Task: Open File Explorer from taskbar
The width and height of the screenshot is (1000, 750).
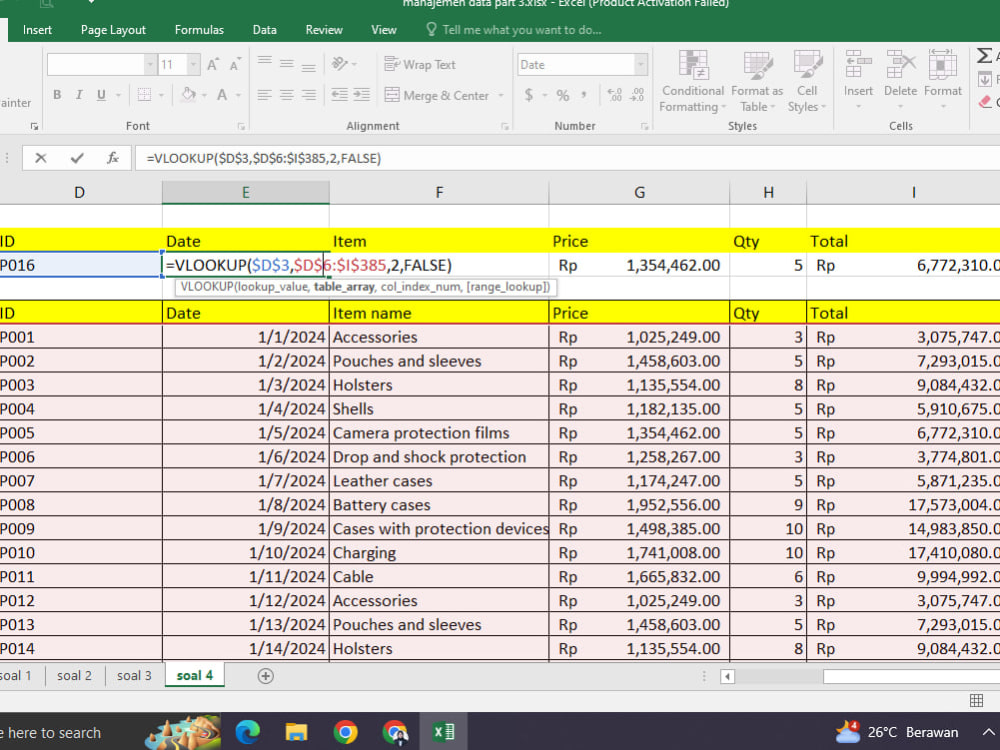Action: (297, 732)
